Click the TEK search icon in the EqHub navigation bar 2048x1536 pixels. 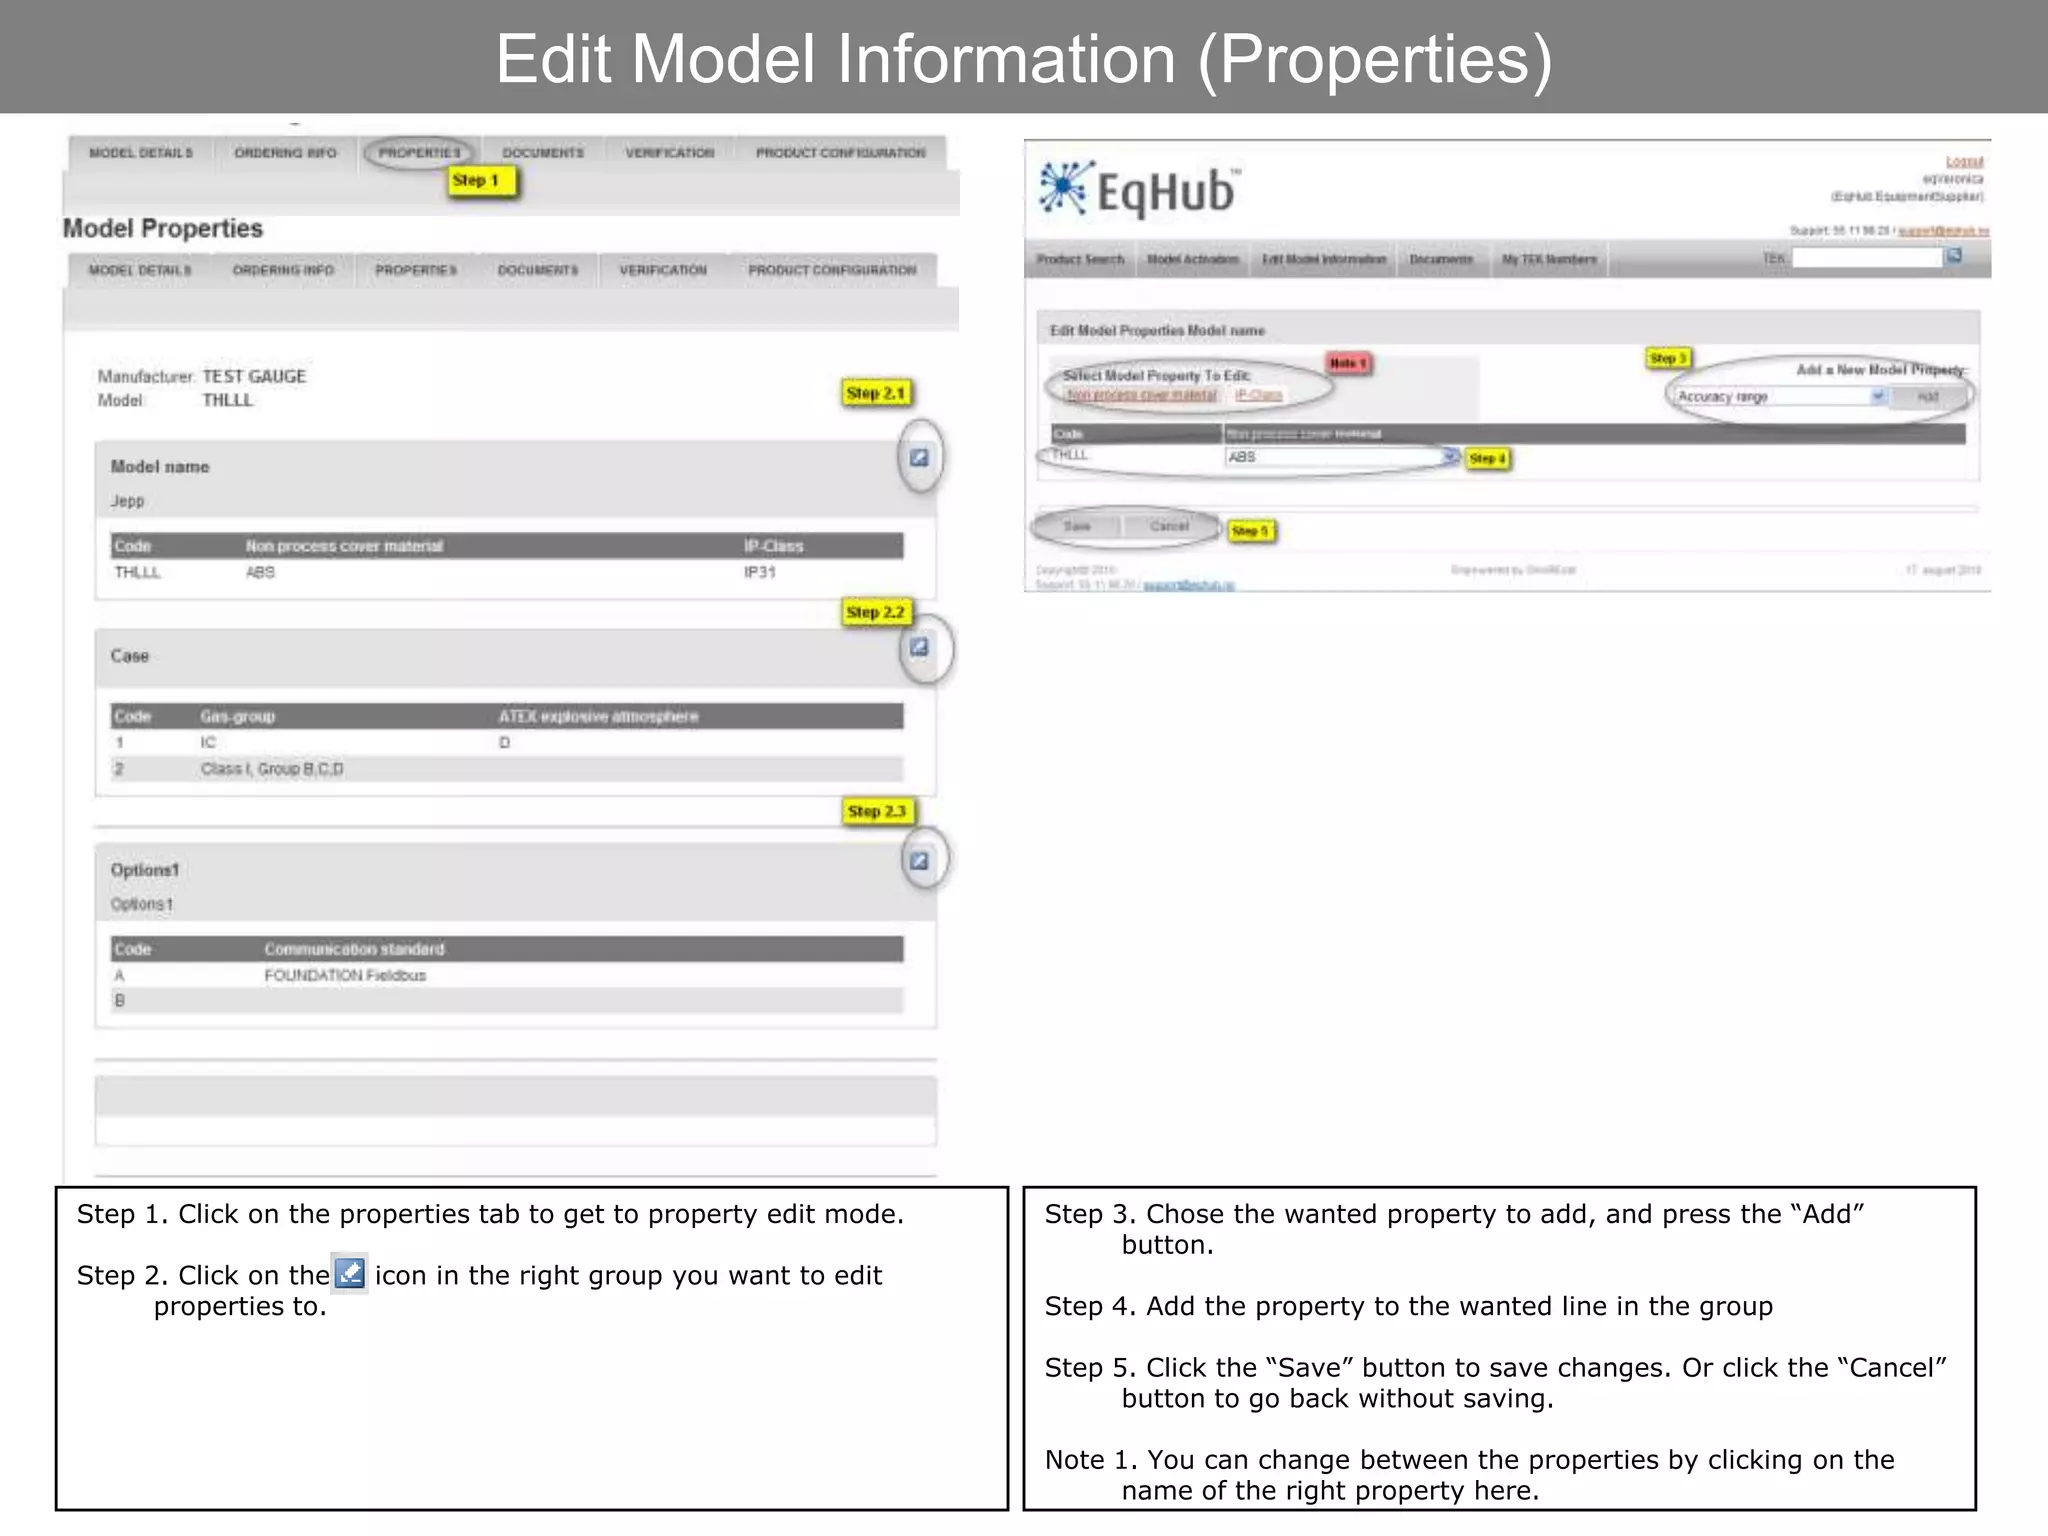coord(1953,256)
